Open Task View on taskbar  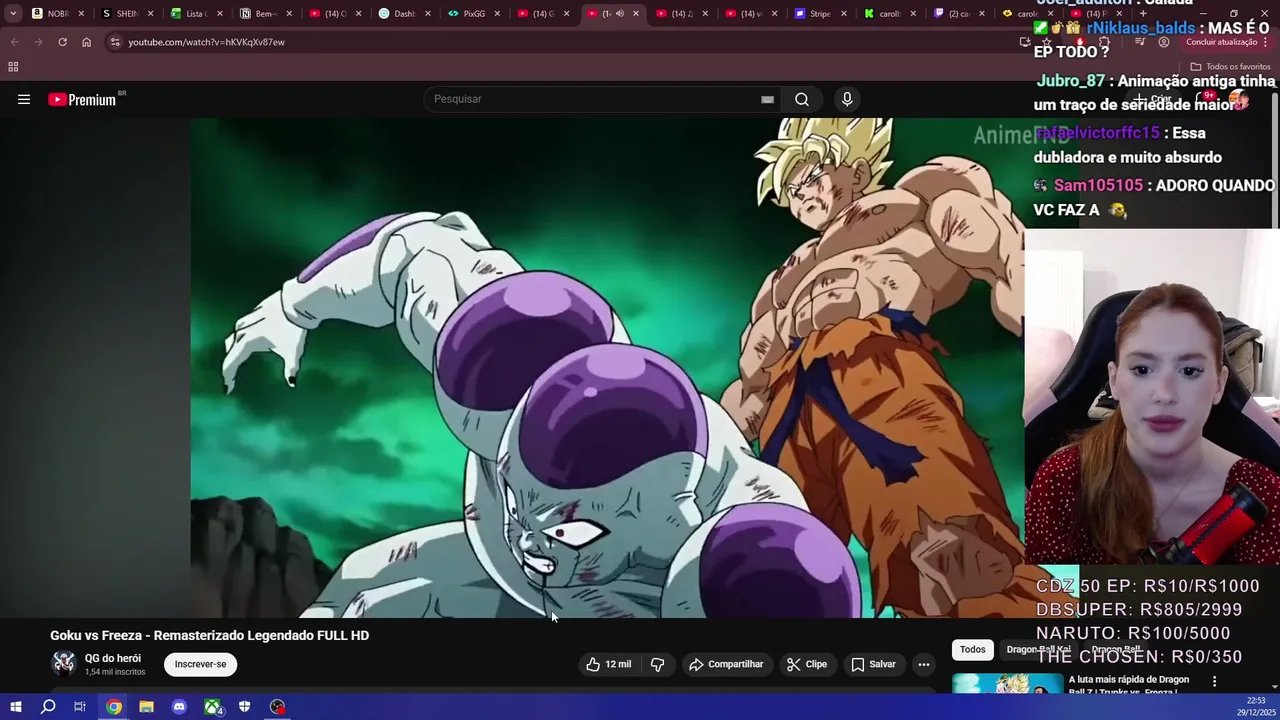(x=80, y=707)
